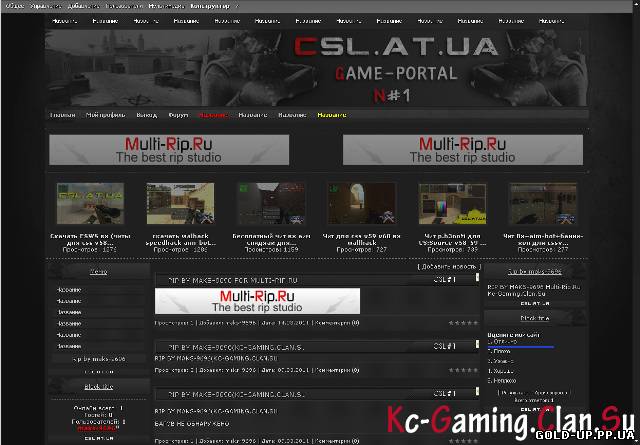Open the wallhack speedhack aim bot thumbnail
Screen dimensions: 640x445
(180, 203)
